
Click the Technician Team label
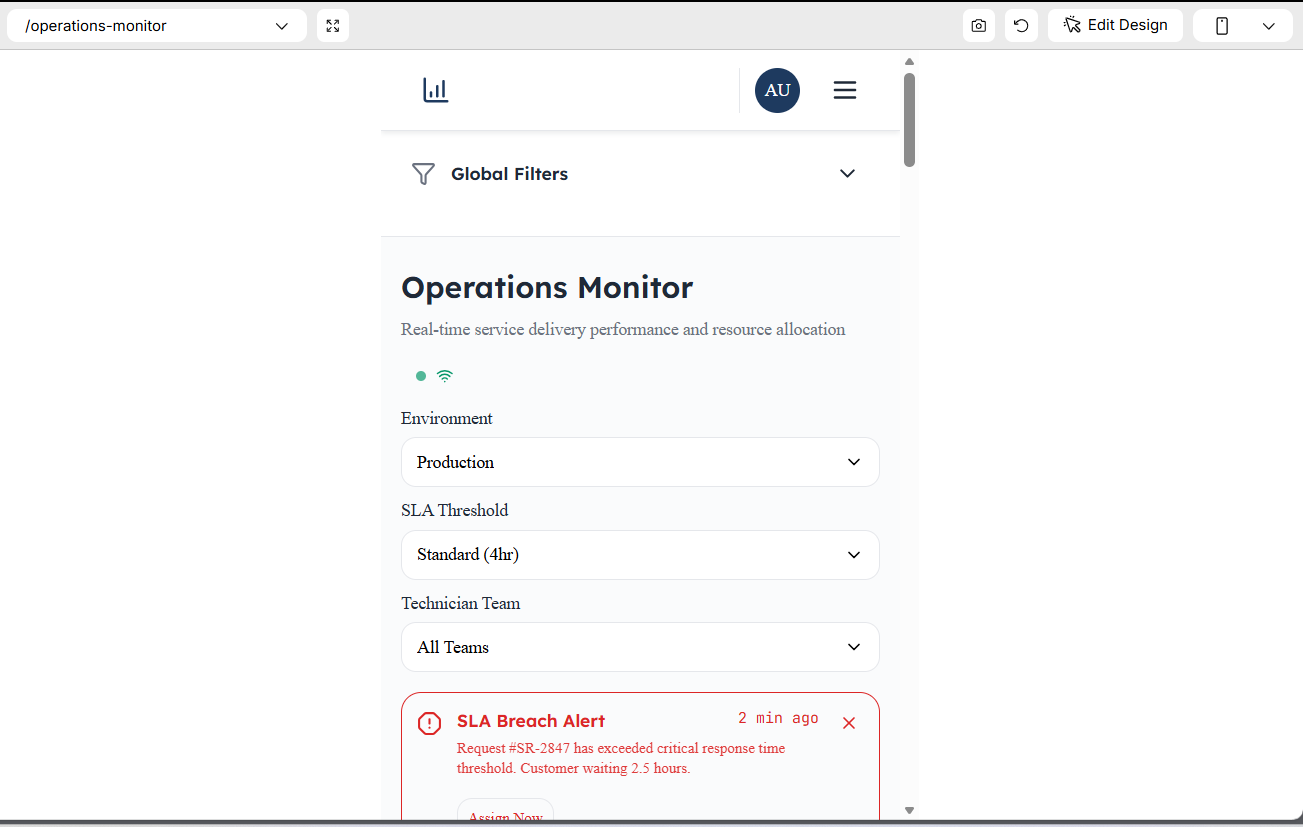tap(461, 603)
